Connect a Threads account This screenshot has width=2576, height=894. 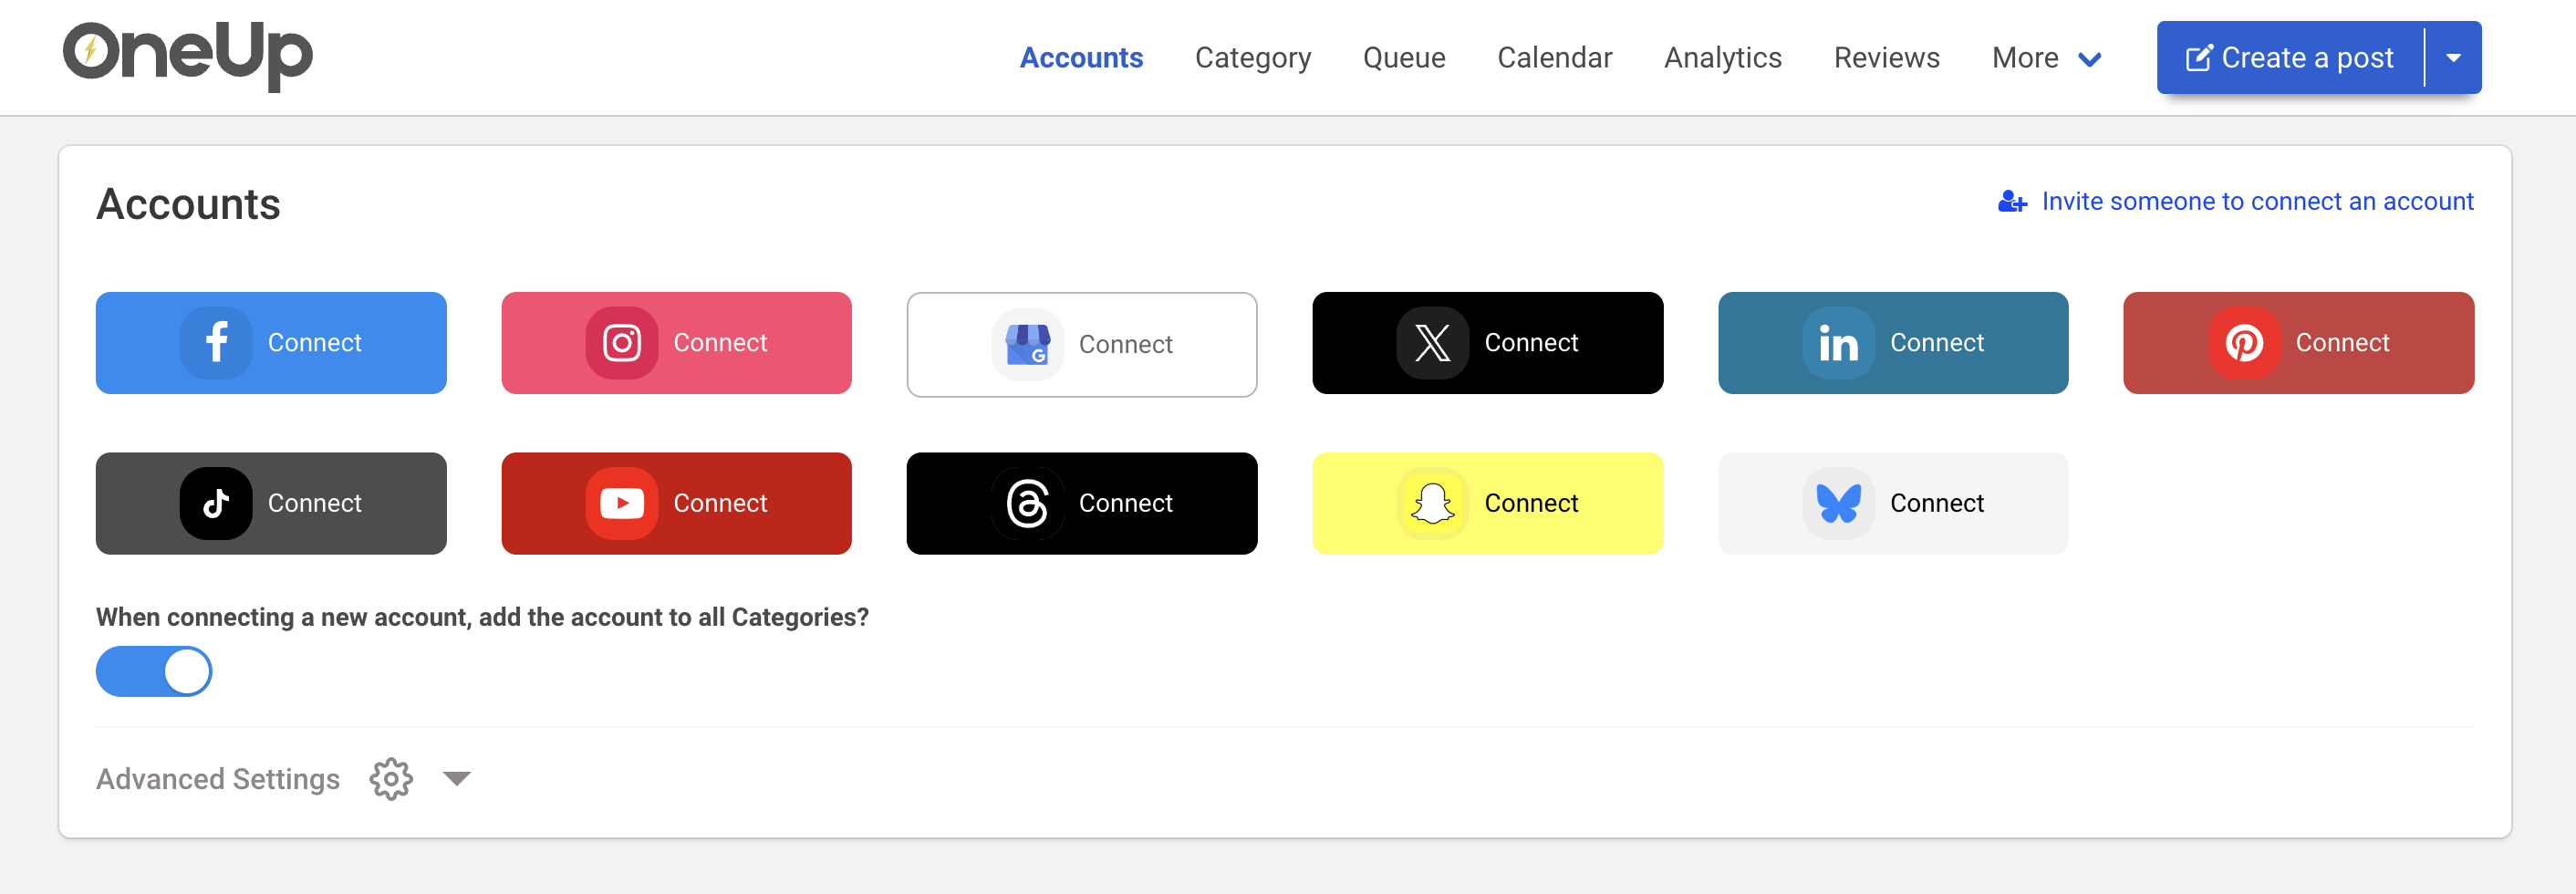[x=1082, y=503]
